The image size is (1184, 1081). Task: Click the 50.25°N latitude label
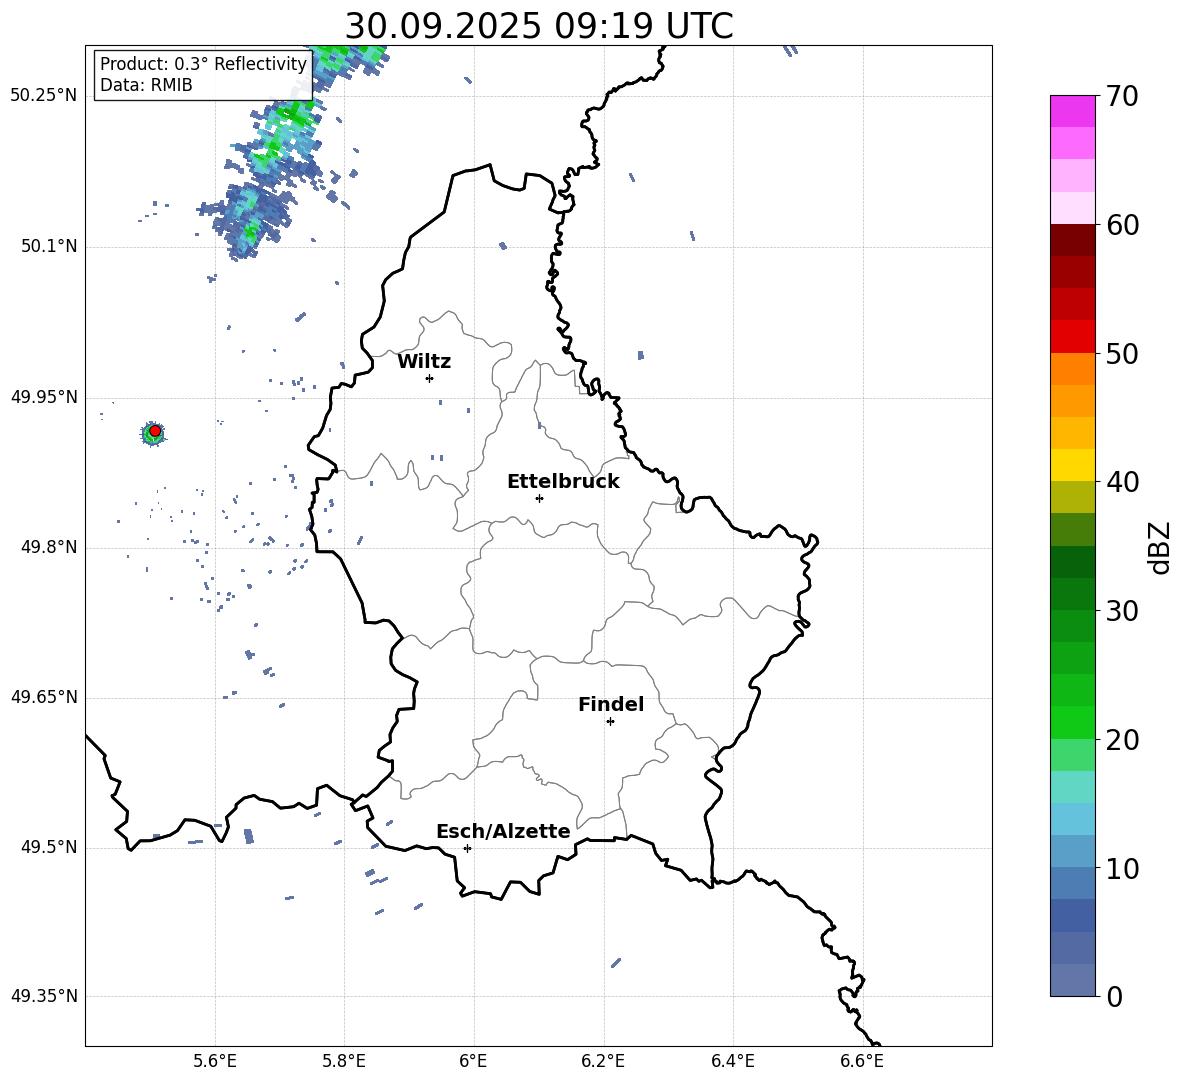(x=44, y=96)
